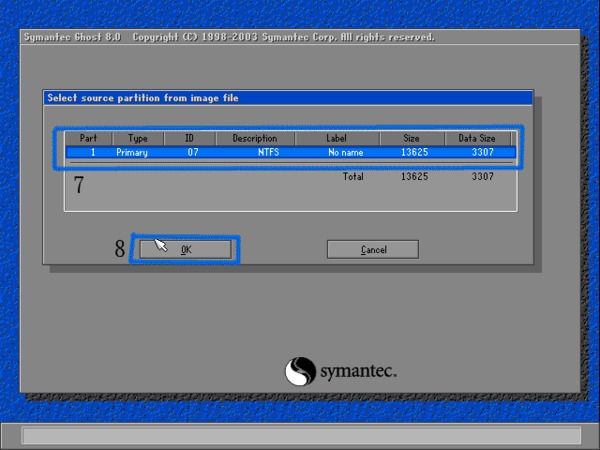Click the ID column header
This screenshot has width=600, height=450.
[190, 138]
